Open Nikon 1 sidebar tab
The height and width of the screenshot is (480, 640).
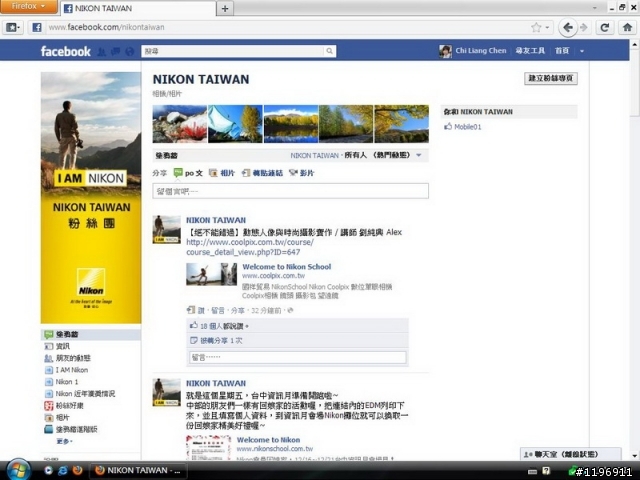pyautogui.click(x=67, y=382)
